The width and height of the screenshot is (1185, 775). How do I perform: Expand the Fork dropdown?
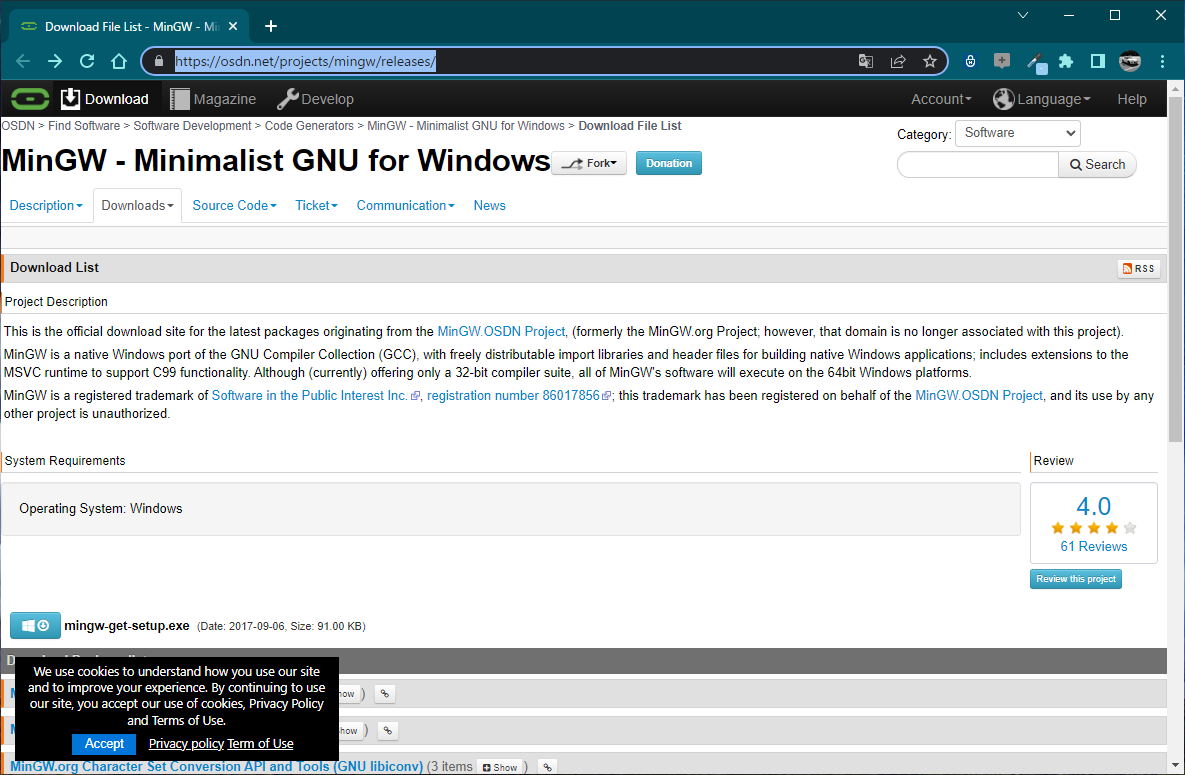click(589, 163)
